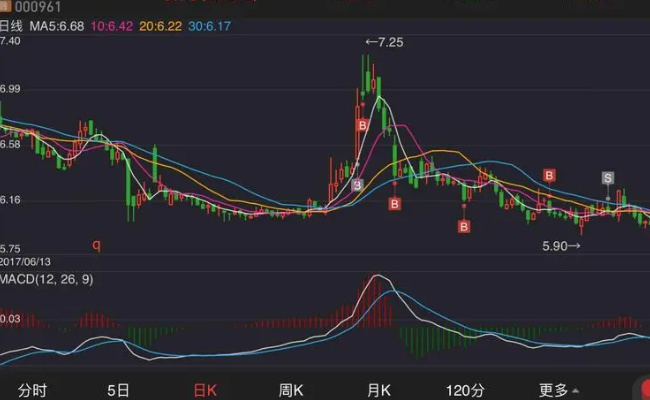Select the 120分 minute chart tab
Viewport: 650px width, 400px height.
pyautogui.click(x=465, y=390)
